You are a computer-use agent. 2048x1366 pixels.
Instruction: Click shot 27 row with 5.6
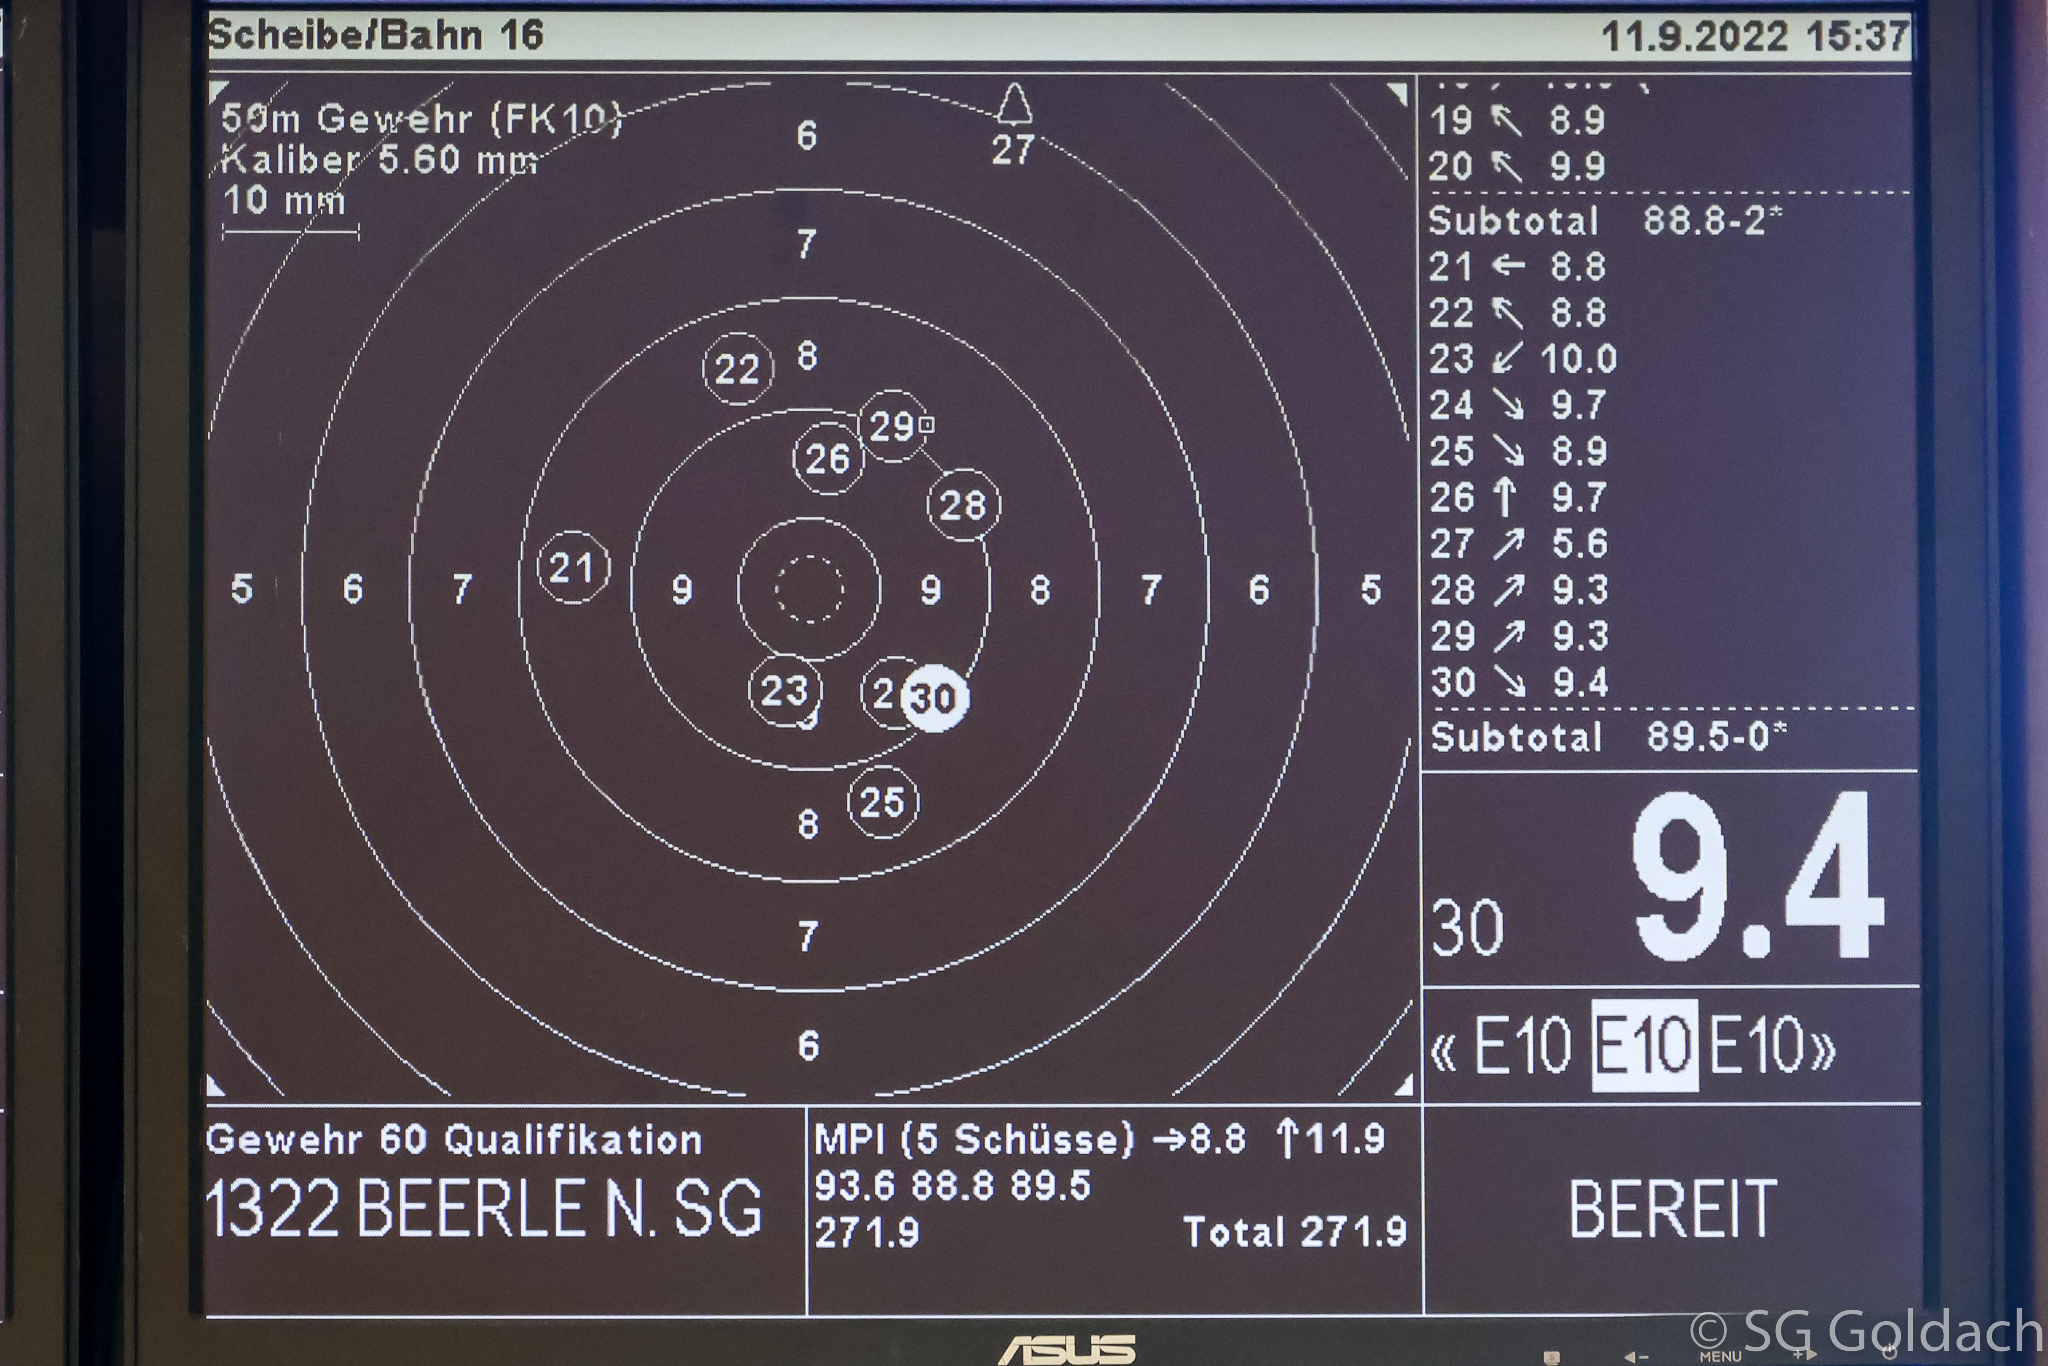tap(1520, 543)
